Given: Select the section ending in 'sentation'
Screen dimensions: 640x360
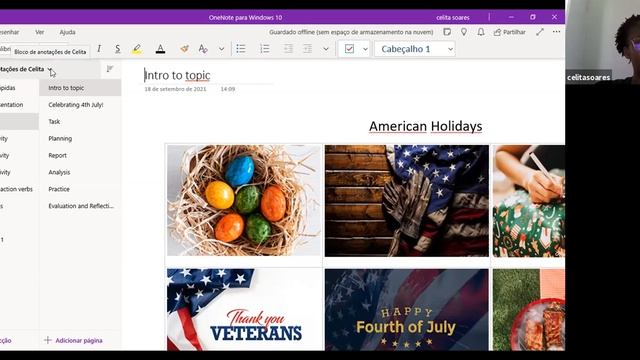Looking at the screenshot, I should point(18,104).
